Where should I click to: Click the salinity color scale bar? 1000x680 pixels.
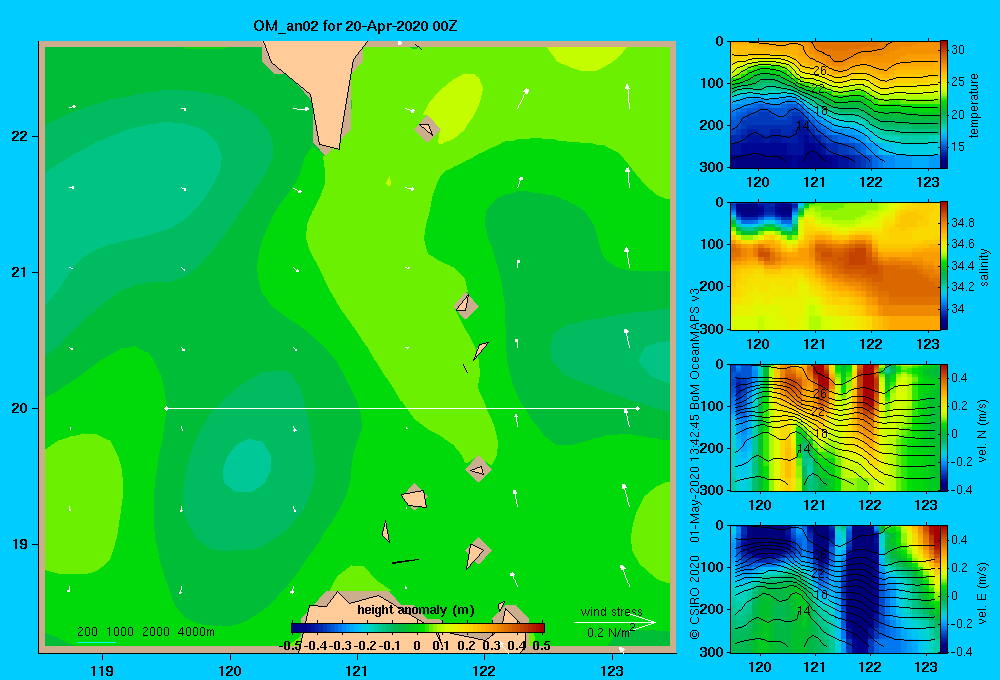(x=944, y=266)
